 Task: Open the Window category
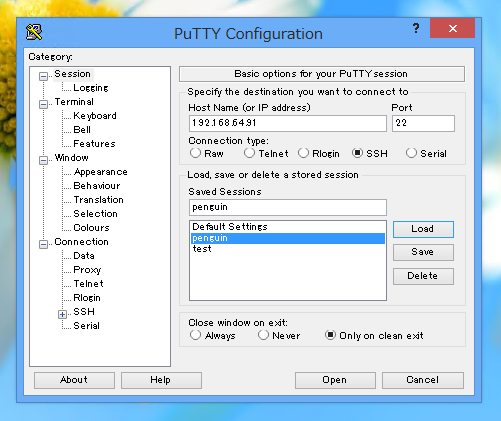[x=72, y=158]
